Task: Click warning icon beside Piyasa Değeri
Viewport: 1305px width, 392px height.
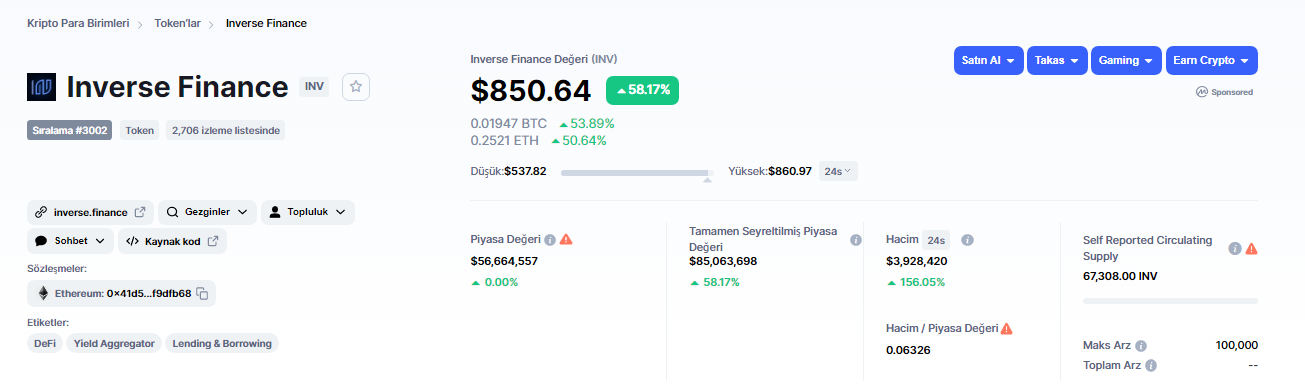Action: click(x=566, y=240)
